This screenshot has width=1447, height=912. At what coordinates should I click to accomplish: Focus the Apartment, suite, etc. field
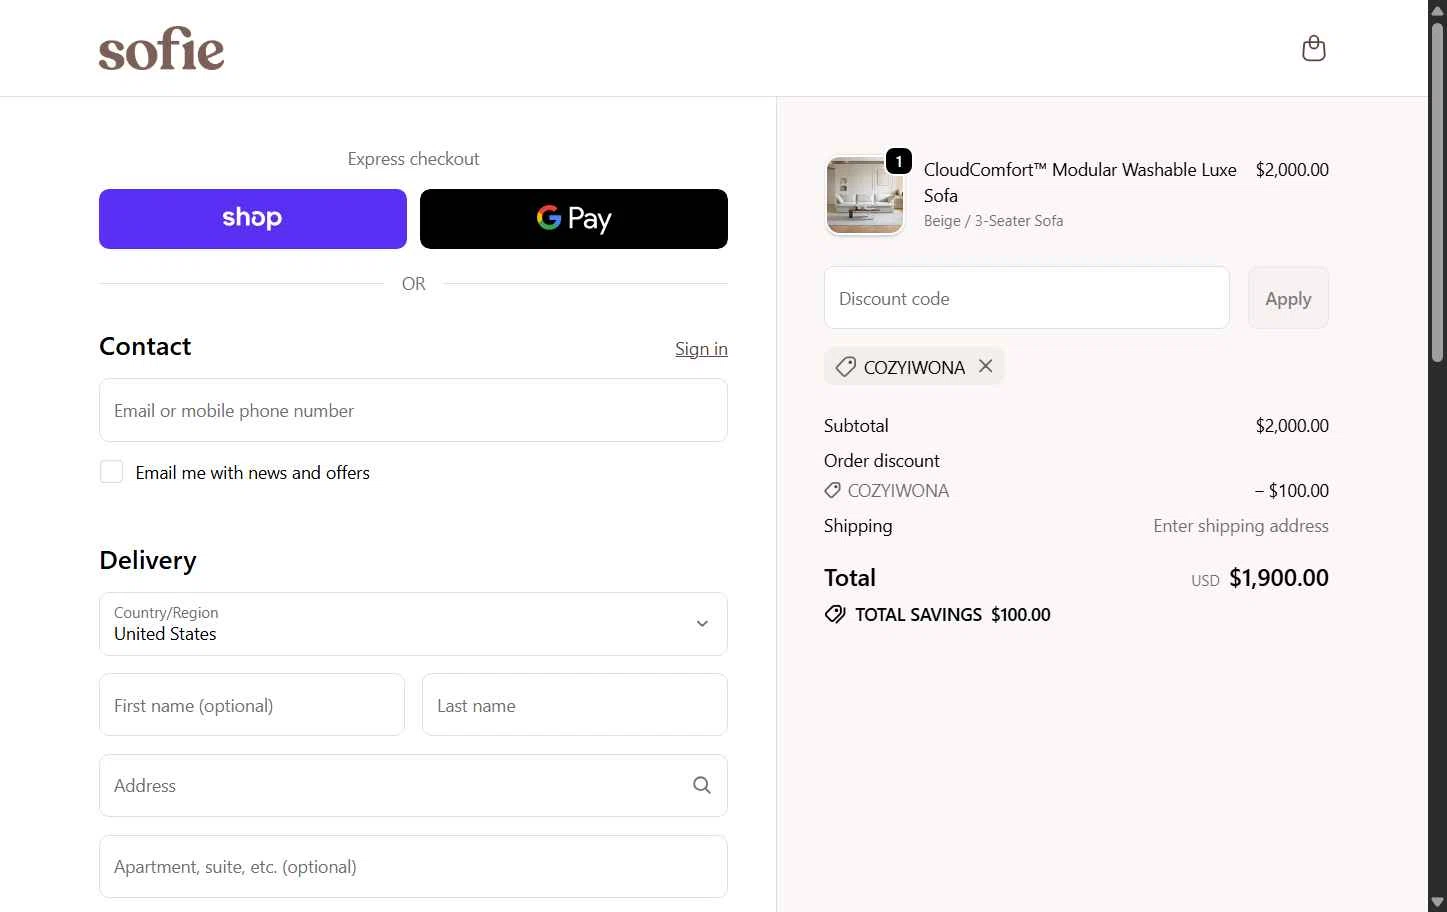point(413,866)
